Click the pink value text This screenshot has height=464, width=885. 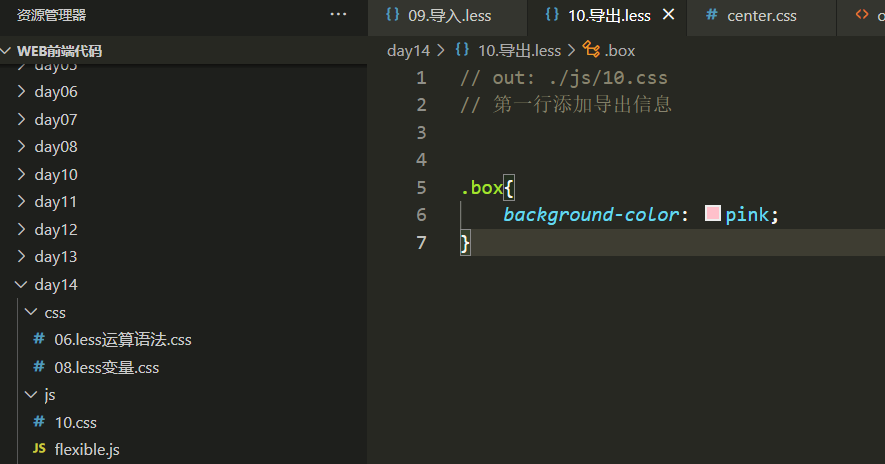pyautogui.click(x=747, y=215)
